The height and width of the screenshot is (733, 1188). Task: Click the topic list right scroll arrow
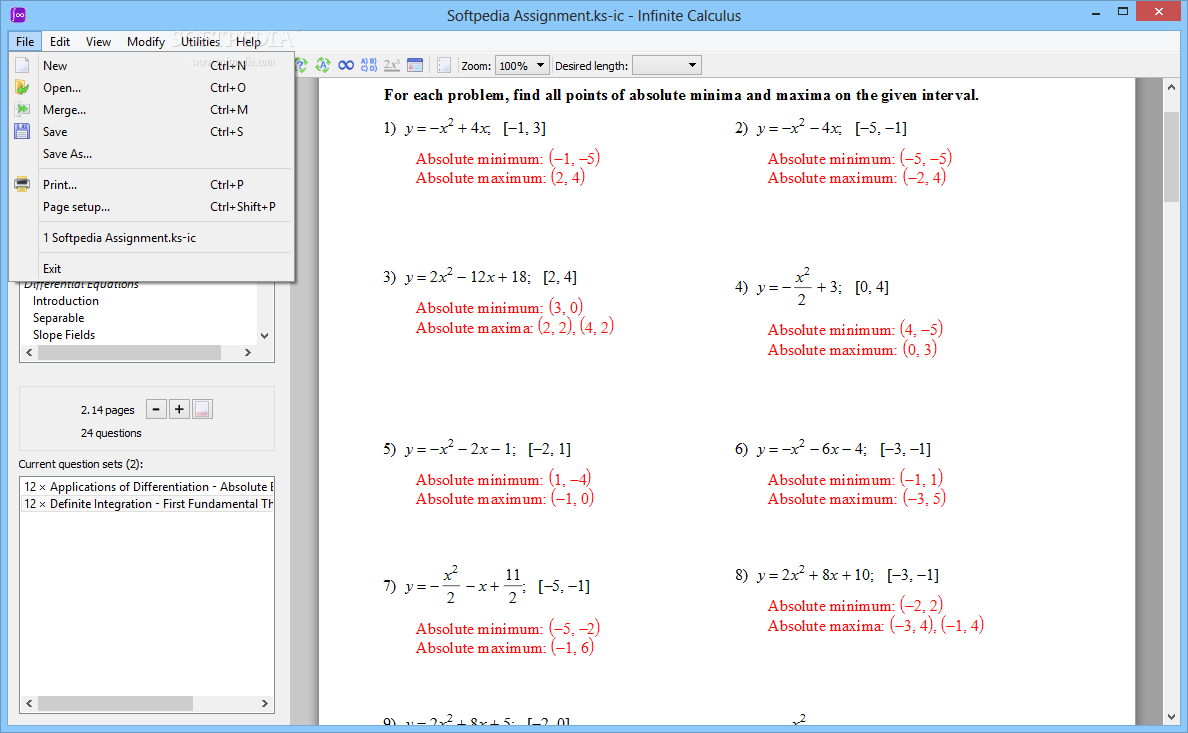[x=247, y=352]
